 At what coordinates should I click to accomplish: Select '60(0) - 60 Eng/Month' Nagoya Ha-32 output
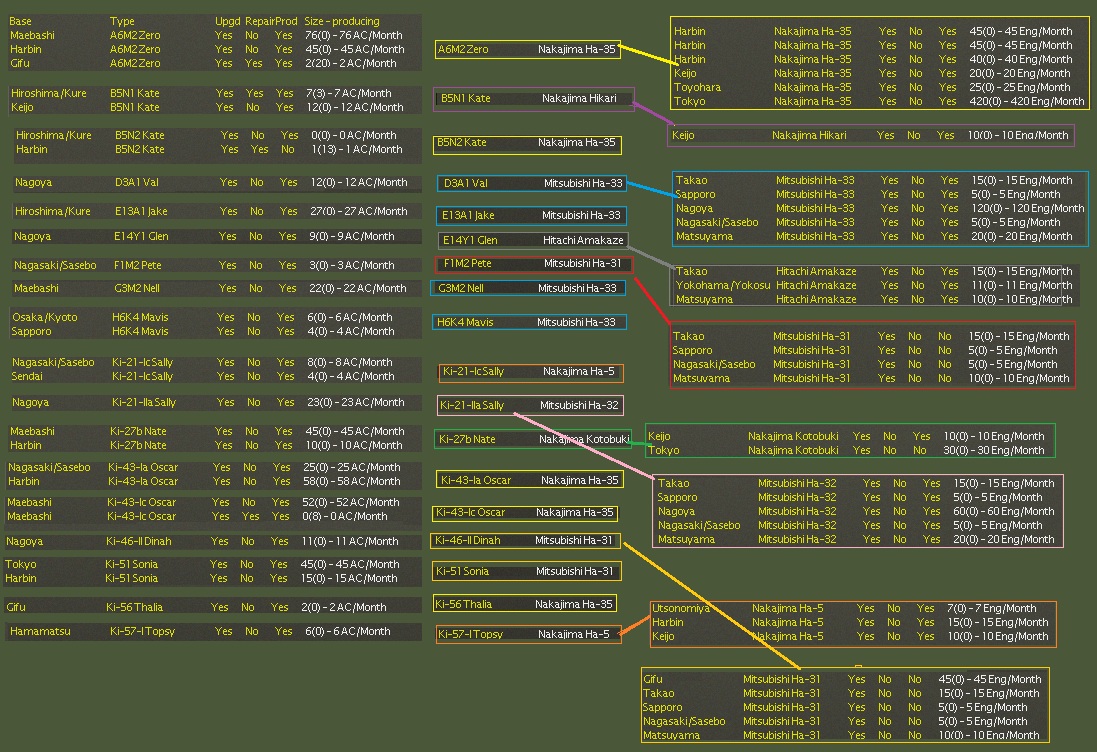point(1003,511)
